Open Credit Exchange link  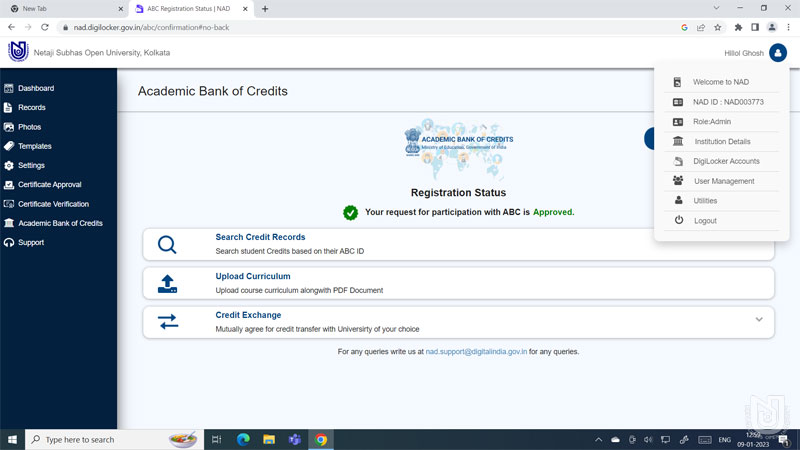coord(248,315)
